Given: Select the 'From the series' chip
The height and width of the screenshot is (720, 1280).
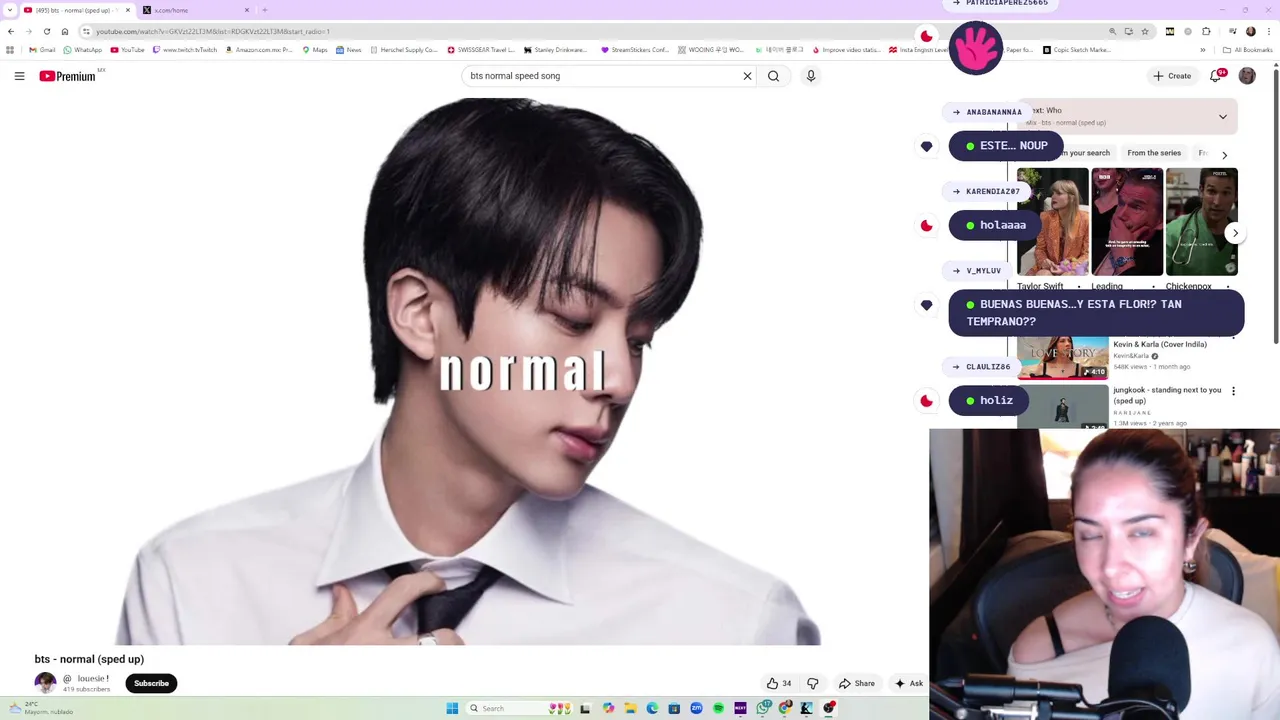Looking at the screenshot, I should tap(1154, 153).
